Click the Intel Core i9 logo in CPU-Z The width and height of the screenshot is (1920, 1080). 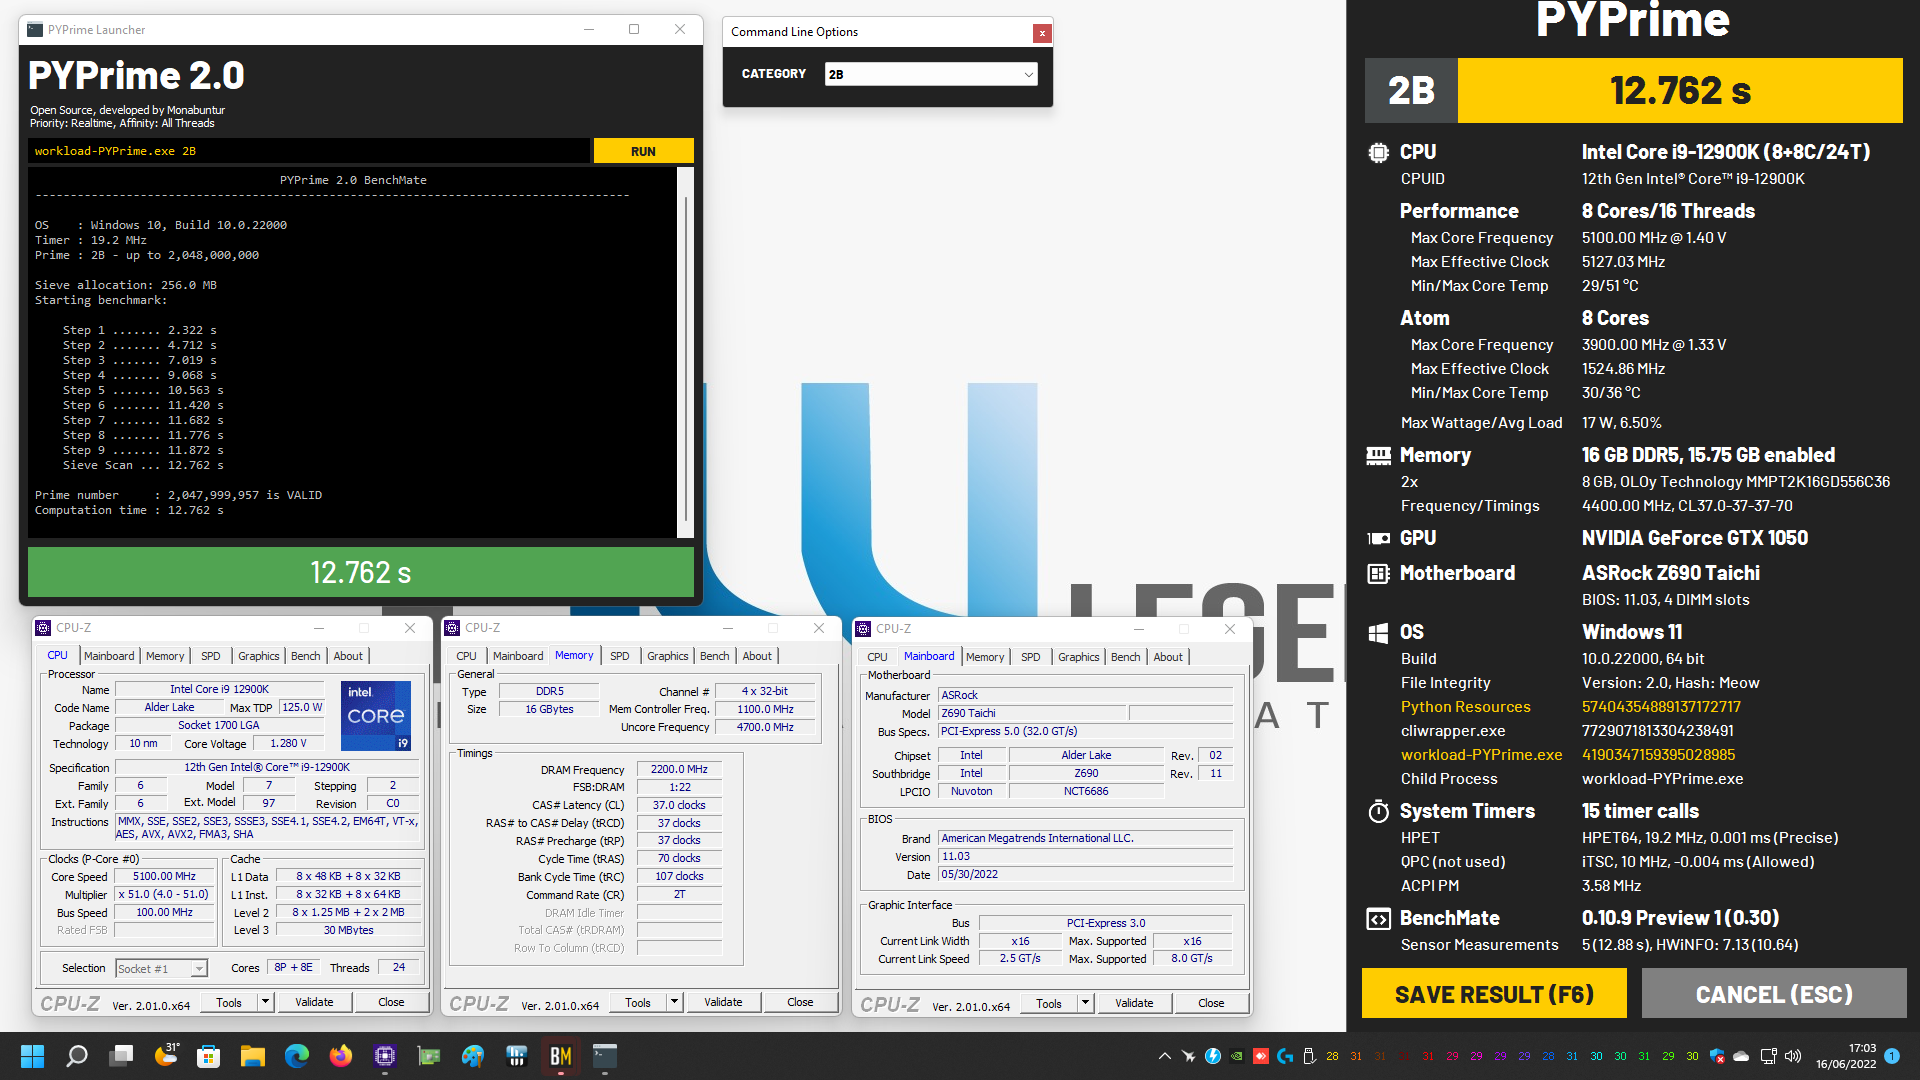coord(376,716)
